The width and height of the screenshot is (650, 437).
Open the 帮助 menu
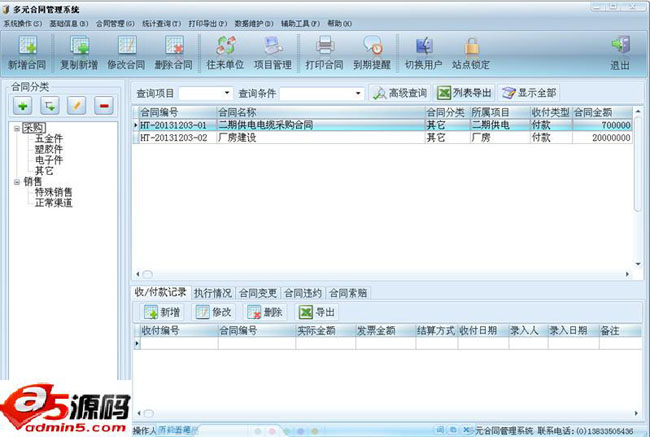[340, 24]
